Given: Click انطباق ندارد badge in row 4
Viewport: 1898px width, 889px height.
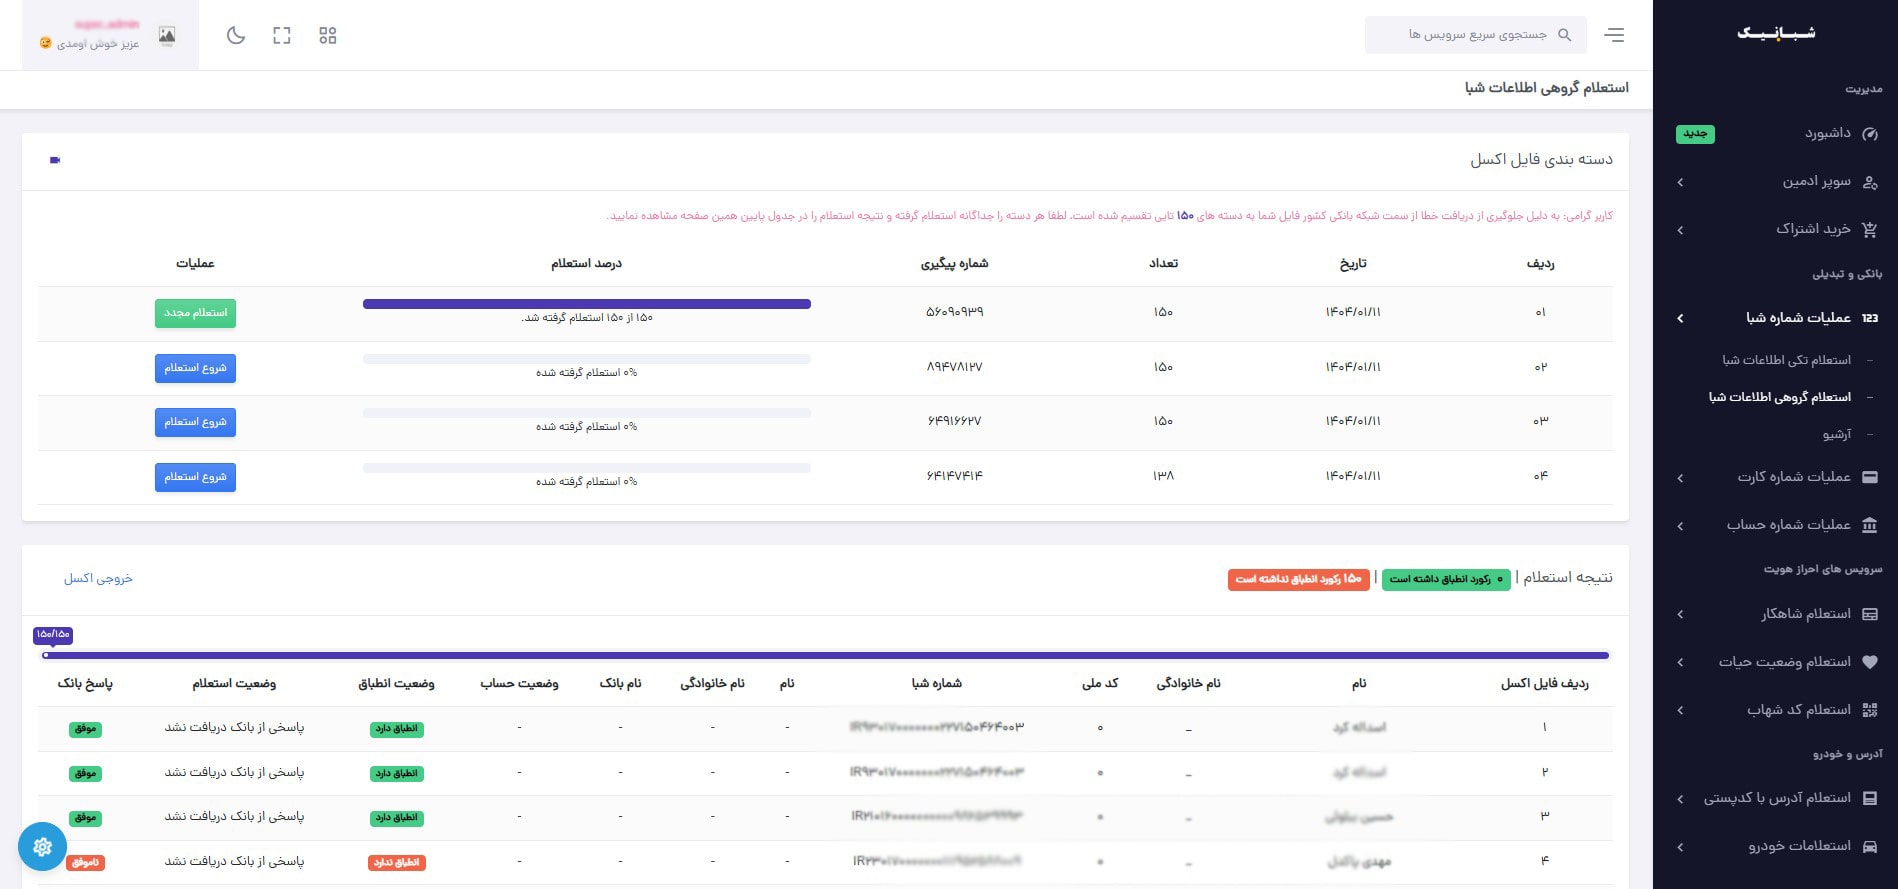Looking at the screenshot, I should tap(397, 862).
